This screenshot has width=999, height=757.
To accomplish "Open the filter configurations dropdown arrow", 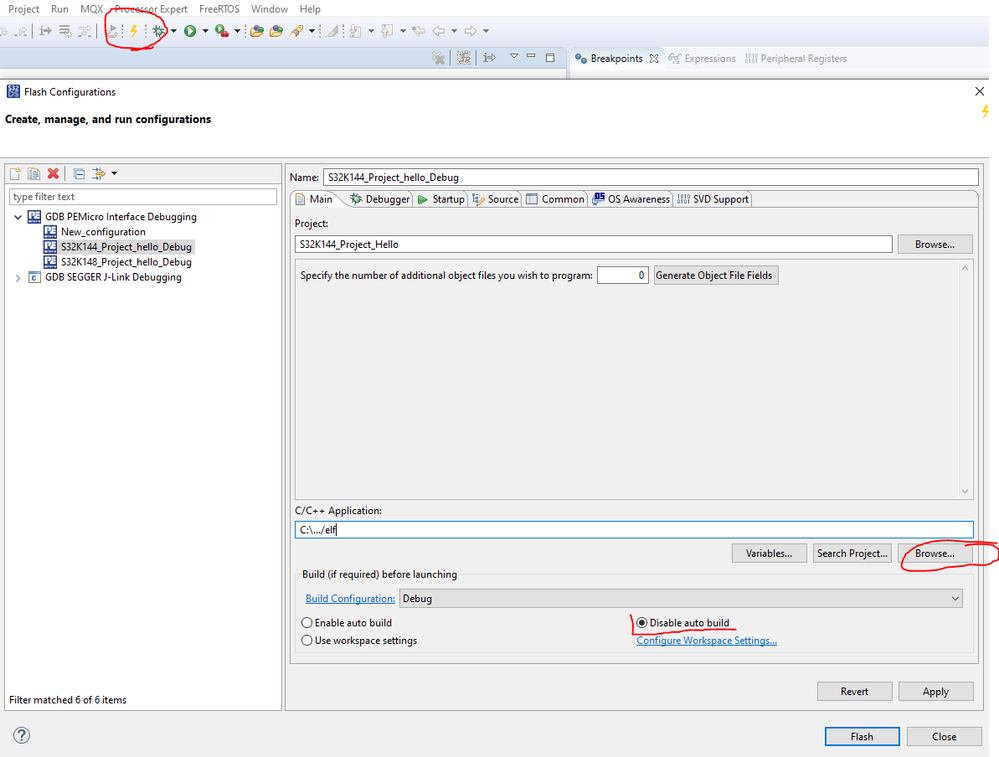I will click(115, 173).
